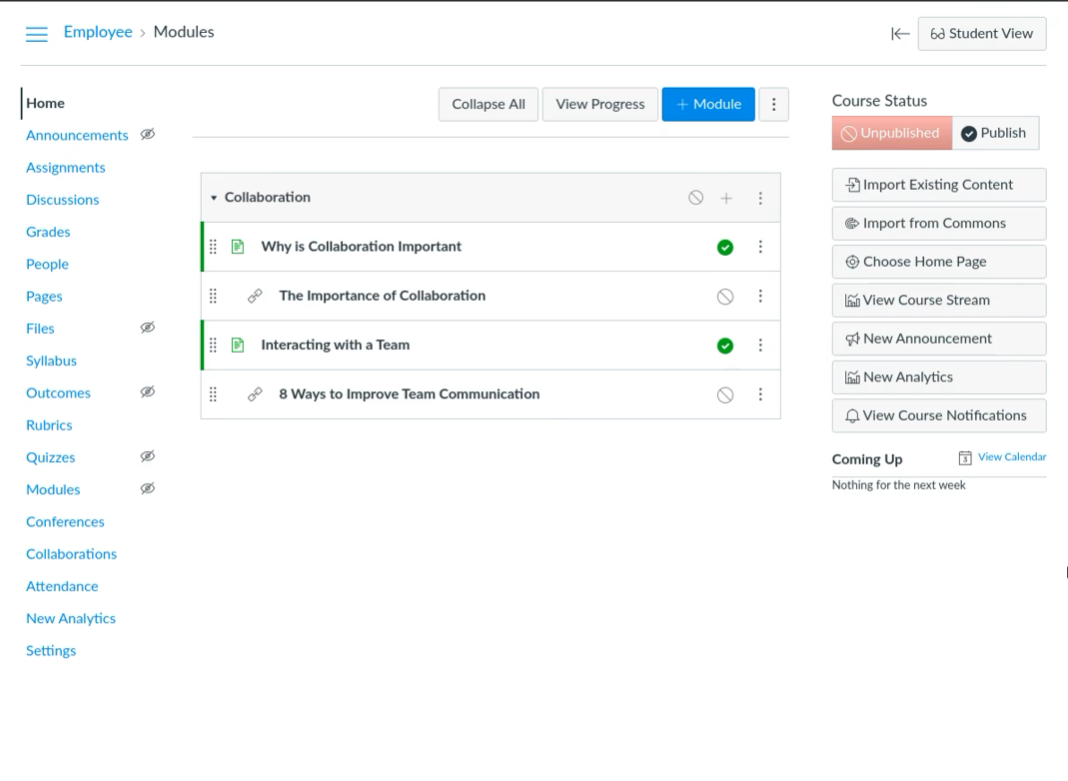Click page icon beside Why is Collaboration Important
The height and width of the screenshot is (781, 1068).
(x=238, y=247)
